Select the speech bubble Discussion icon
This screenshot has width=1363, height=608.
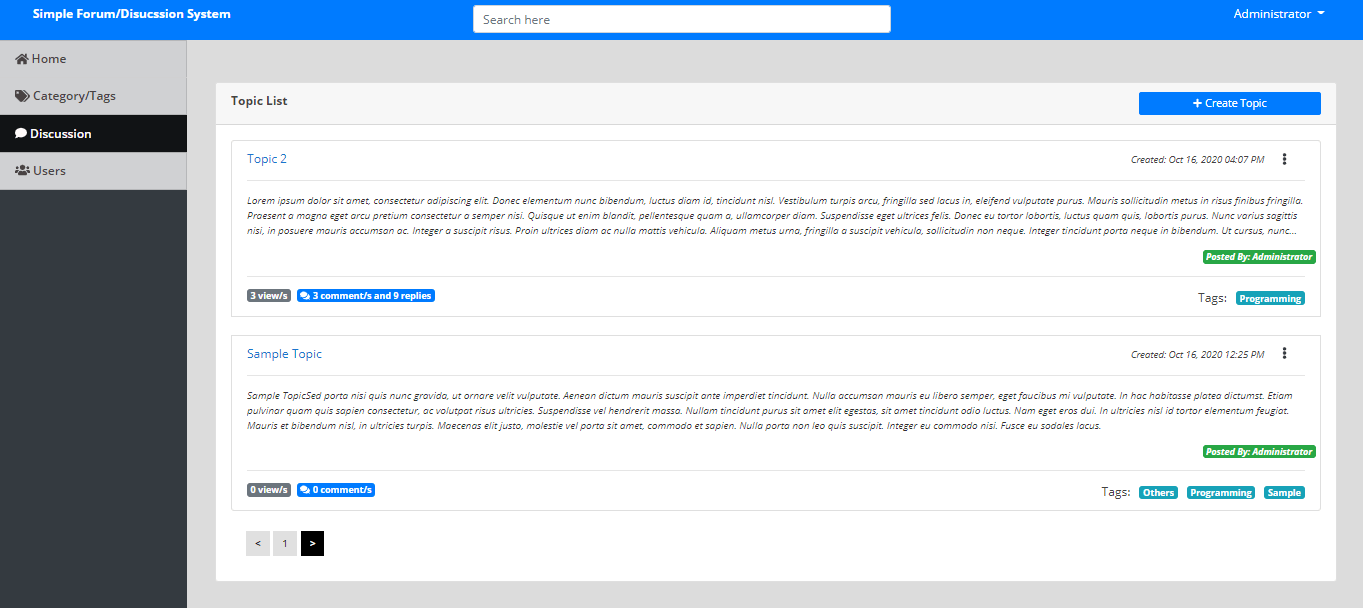20,132
